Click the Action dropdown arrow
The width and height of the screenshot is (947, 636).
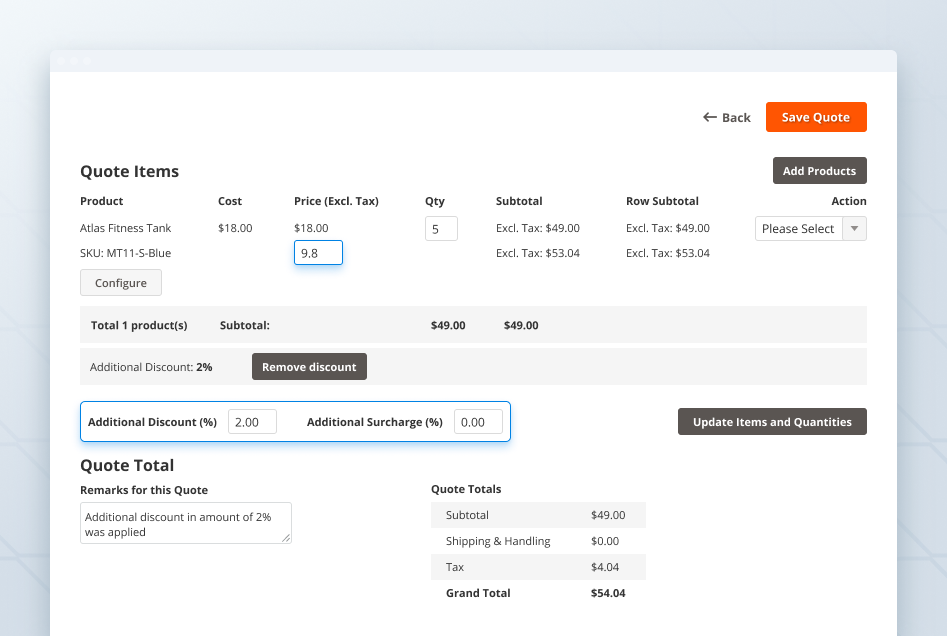[855, 229]
